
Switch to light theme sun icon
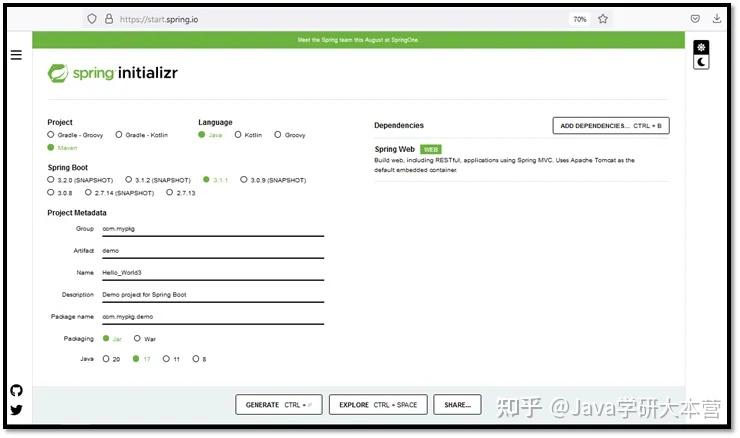coord(701,47)
